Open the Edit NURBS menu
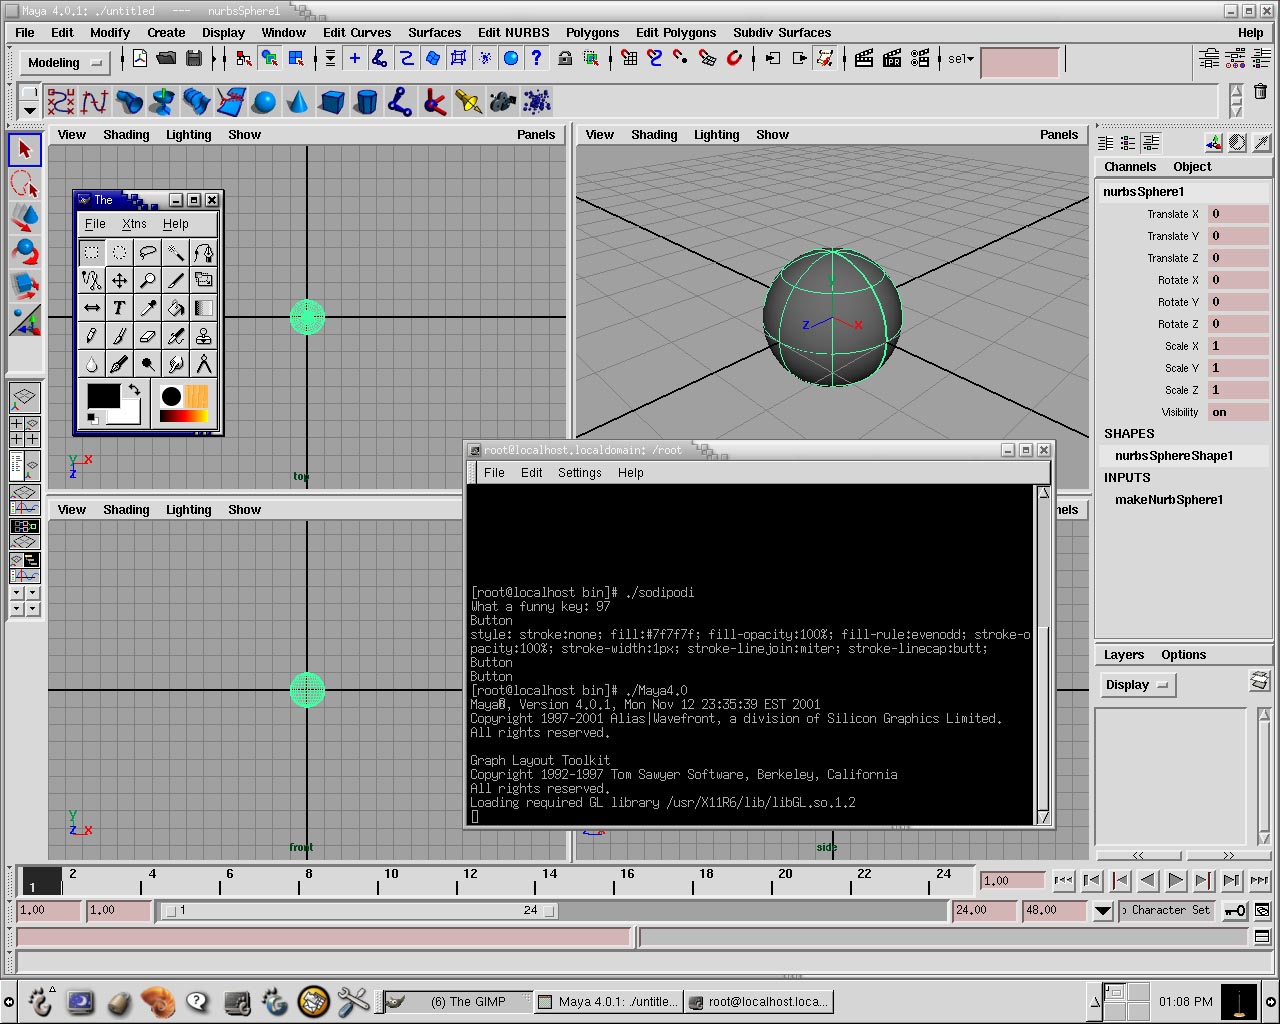The image size is (1280, 1024). pos(513,32)
